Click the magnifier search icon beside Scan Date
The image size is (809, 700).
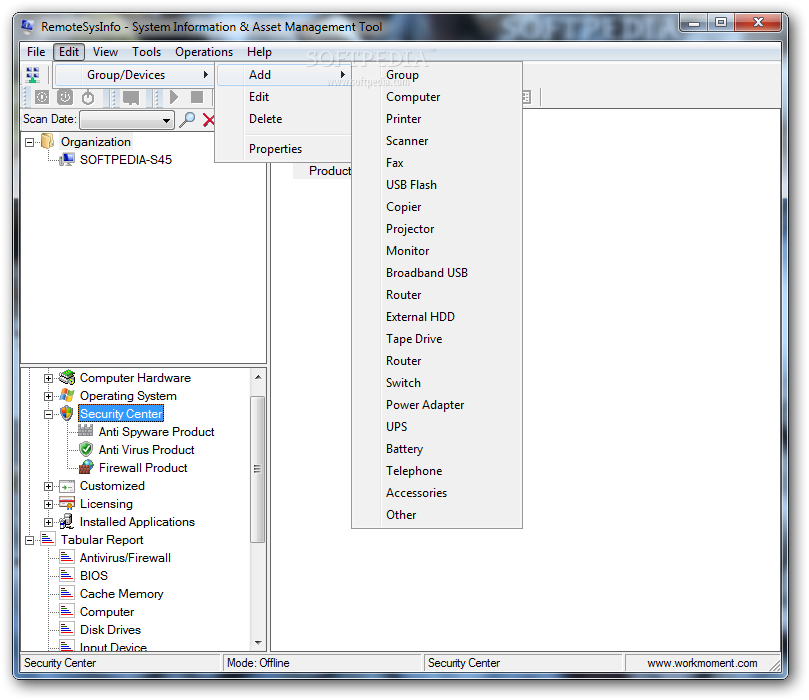pyautogui.click(x=187, y=120)
